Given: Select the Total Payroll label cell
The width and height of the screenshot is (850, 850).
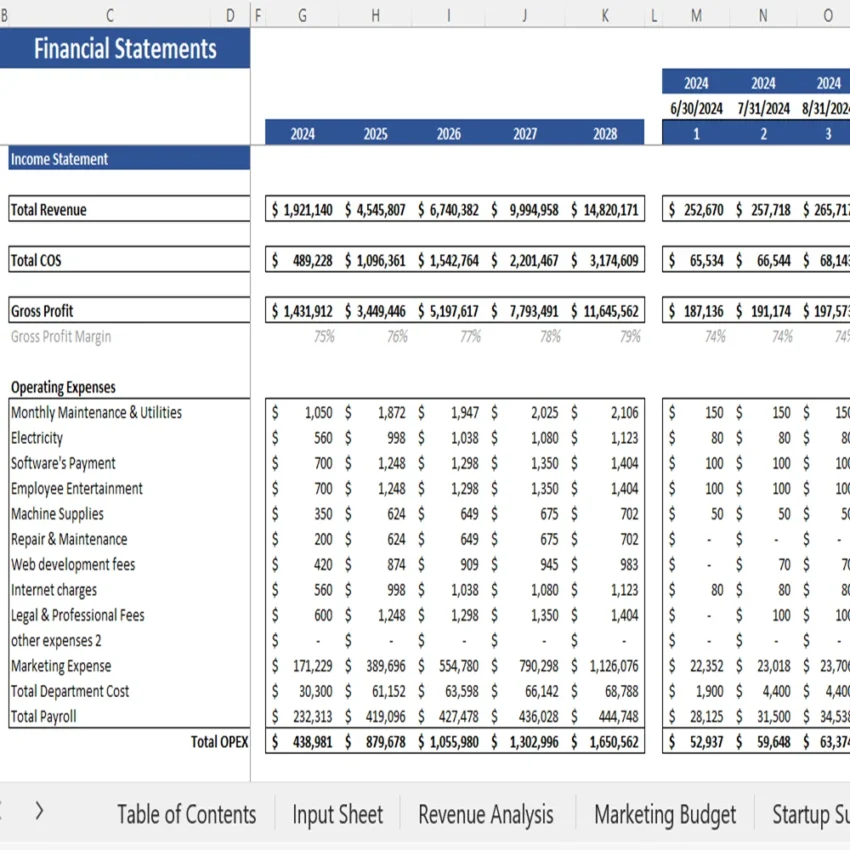Looking at the screenshot, I should [x=43, y=716].
